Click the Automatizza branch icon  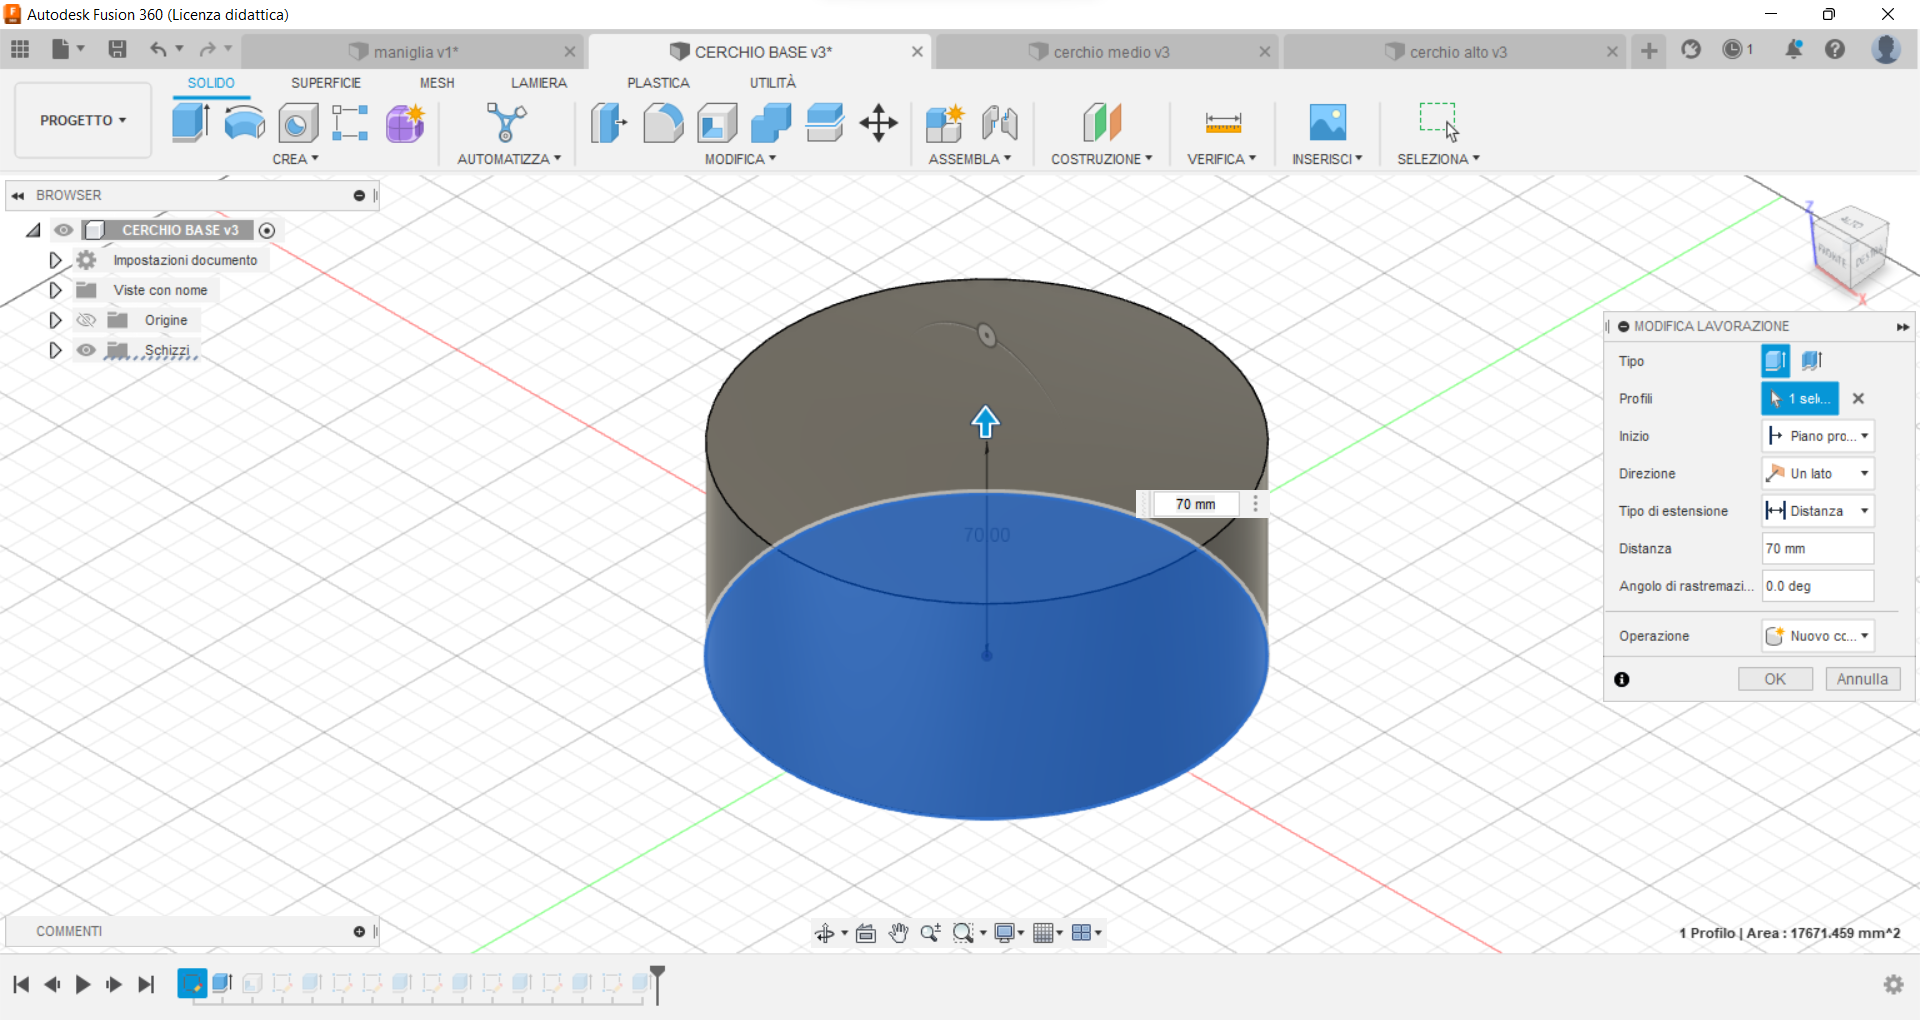coord(506,123)
